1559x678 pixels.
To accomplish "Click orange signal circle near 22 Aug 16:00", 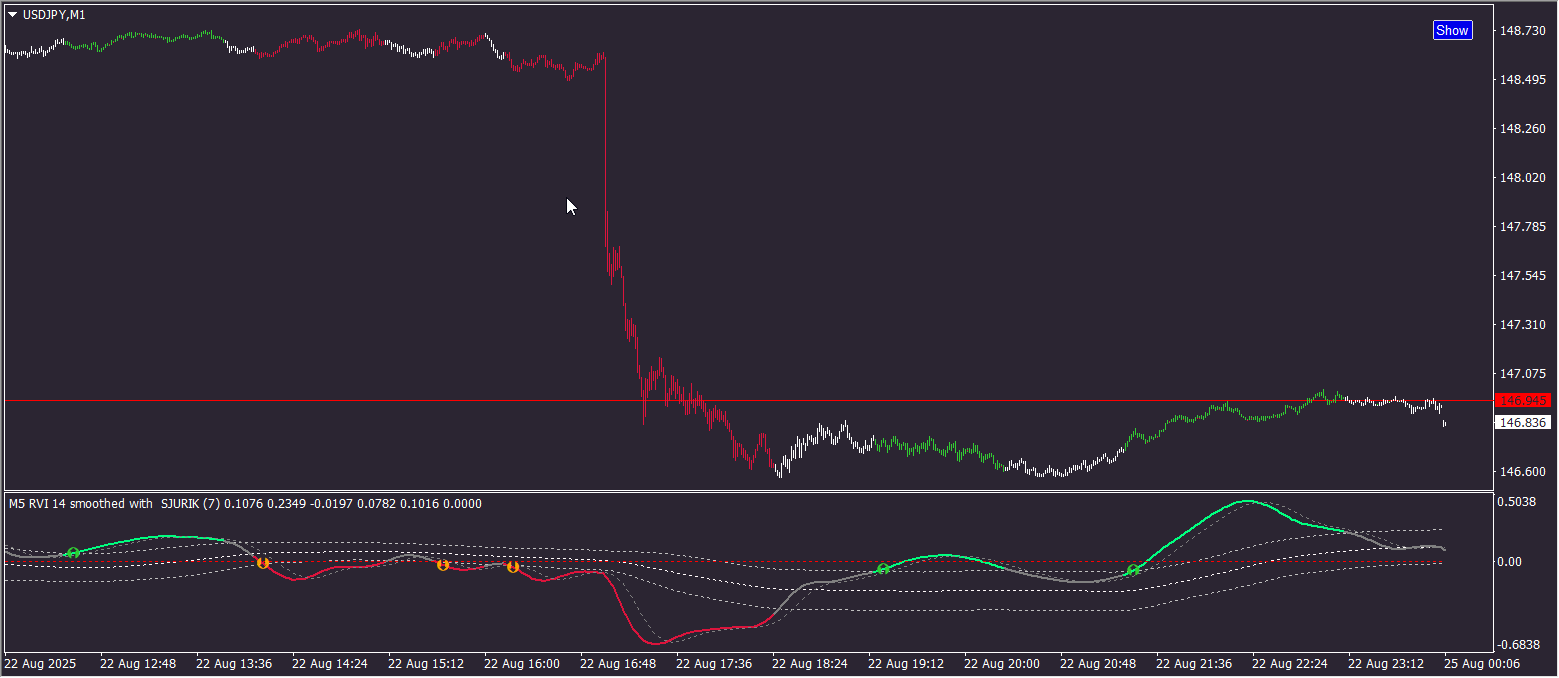I will coord(513,567).
